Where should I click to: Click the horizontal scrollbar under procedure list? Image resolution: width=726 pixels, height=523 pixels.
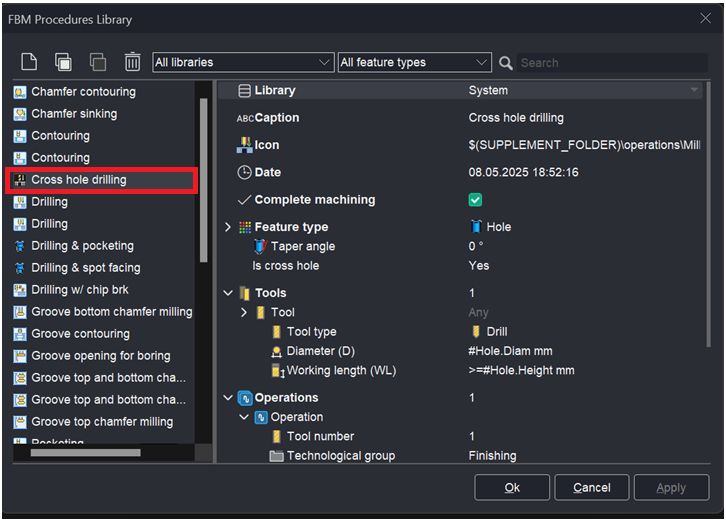[86, 453]
